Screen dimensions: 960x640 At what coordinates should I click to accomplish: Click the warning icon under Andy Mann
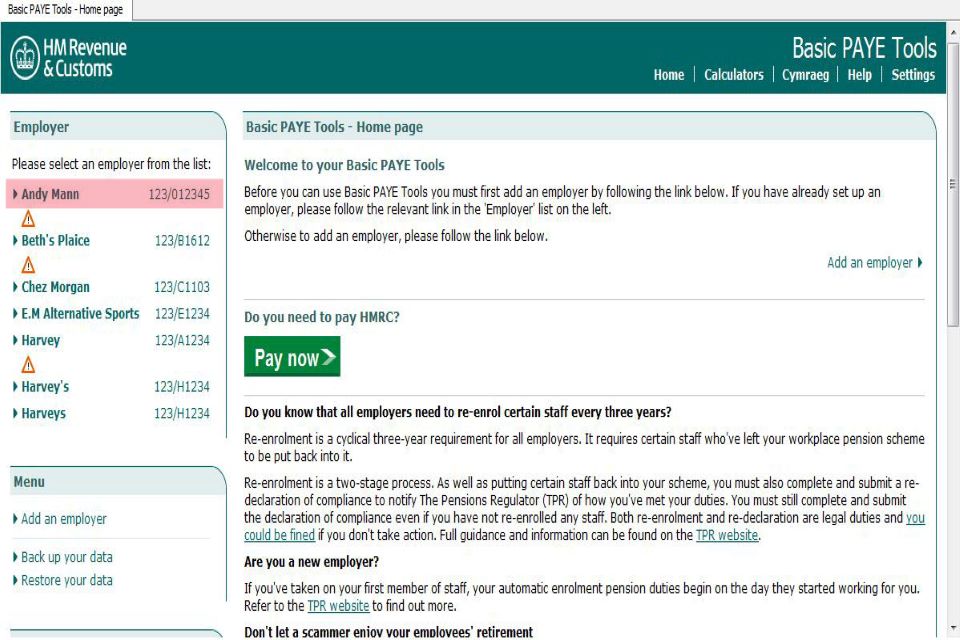(28, 219)
